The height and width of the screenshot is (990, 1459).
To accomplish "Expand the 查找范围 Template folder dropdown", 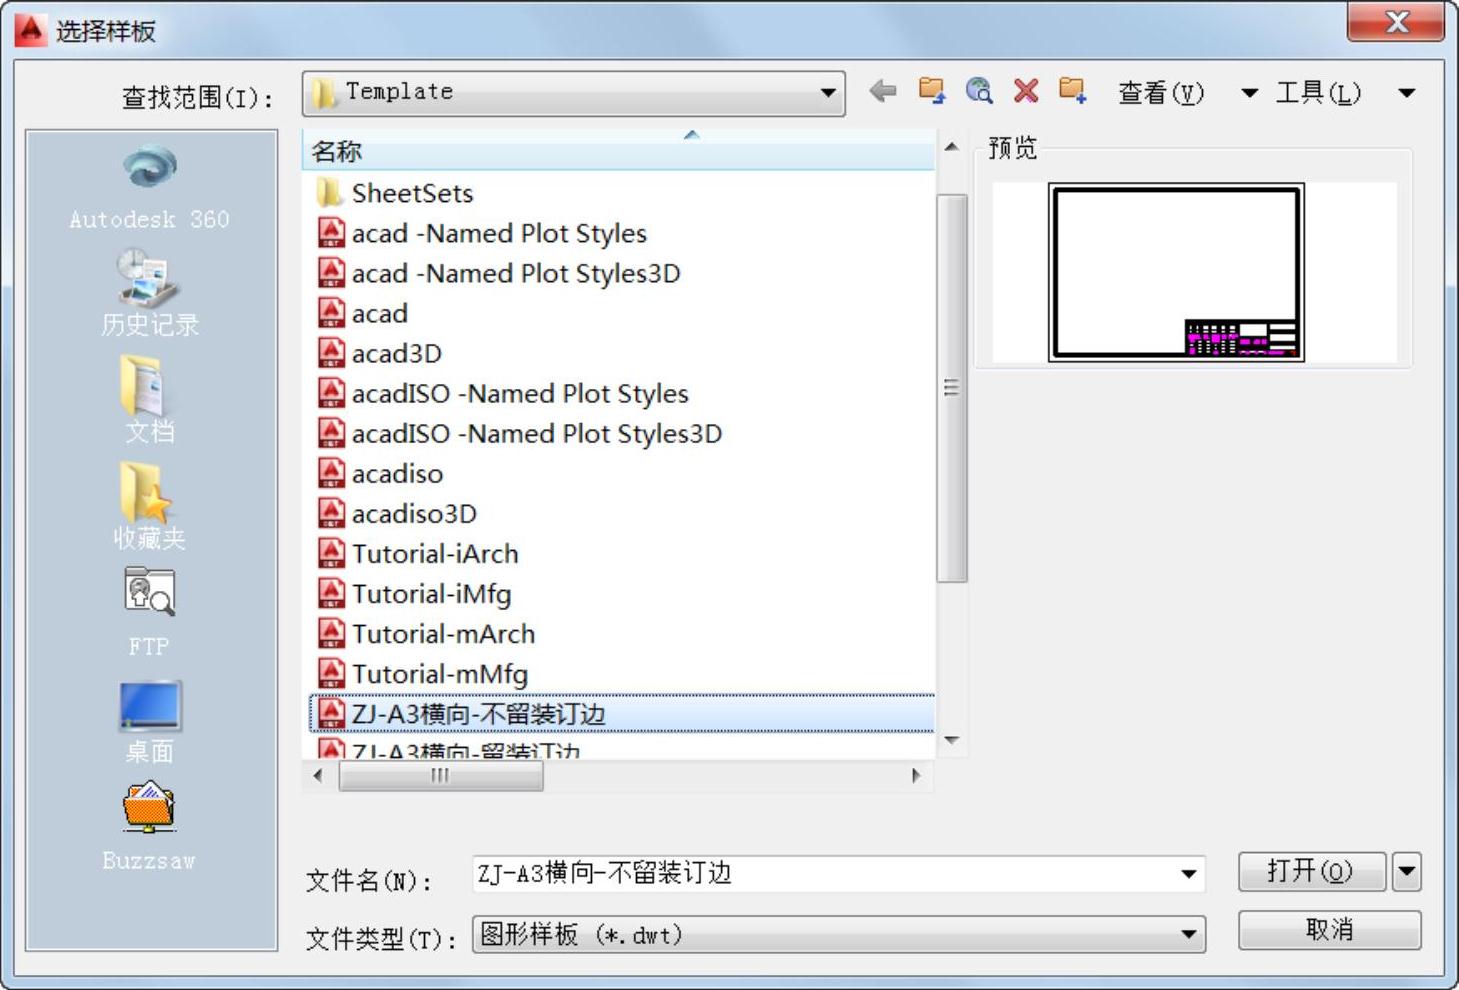I will 828,93.
